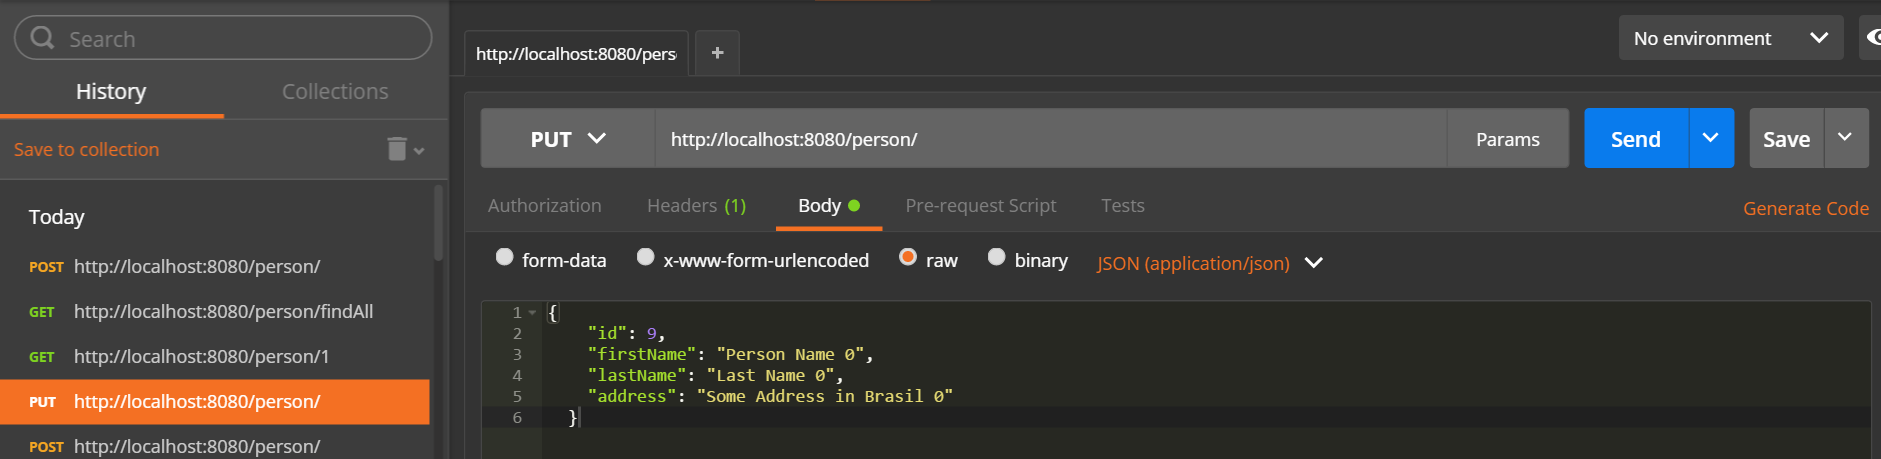Switch to the Collections tab
Viewport: 1881px width, 459px height.
point(335,91)
